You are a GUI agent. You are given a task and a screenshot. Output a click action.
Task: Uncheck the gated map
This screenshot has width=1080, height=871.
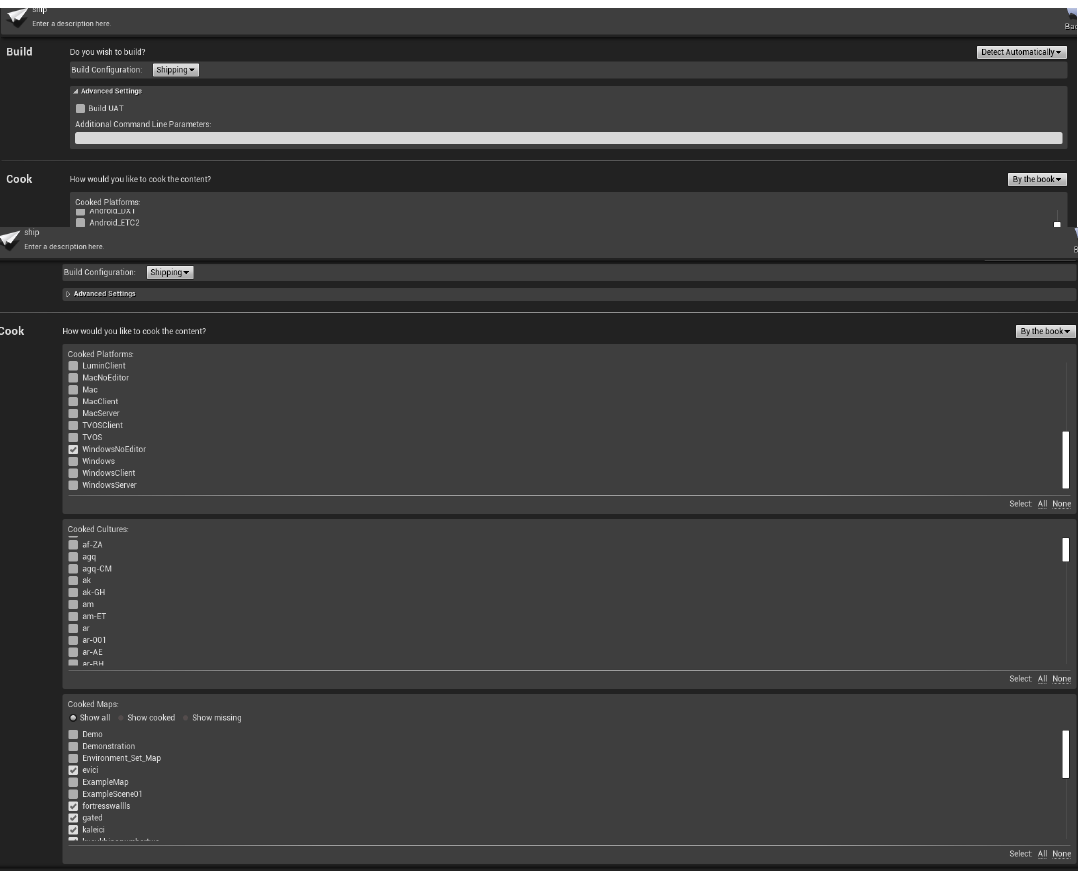[73, 817]
